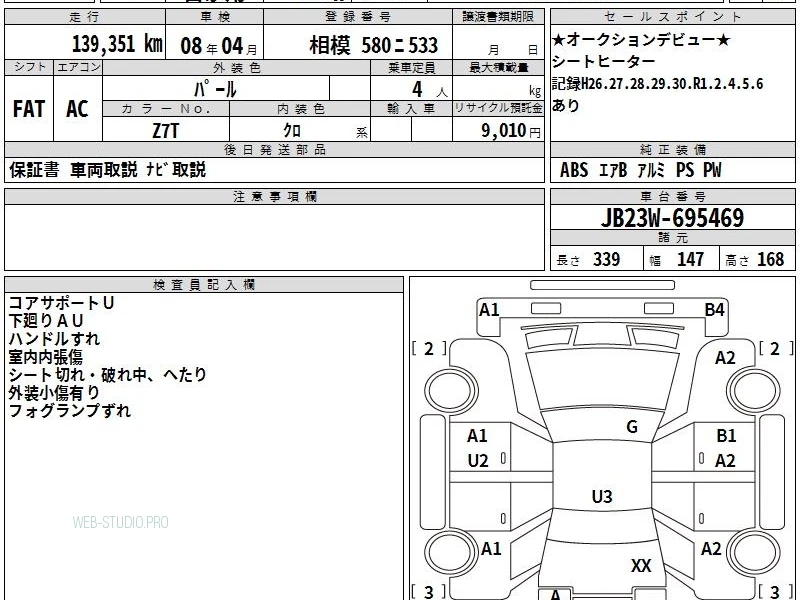Click the color number "Z7T"
The image size is (800, 600).
tap(166, 131)
